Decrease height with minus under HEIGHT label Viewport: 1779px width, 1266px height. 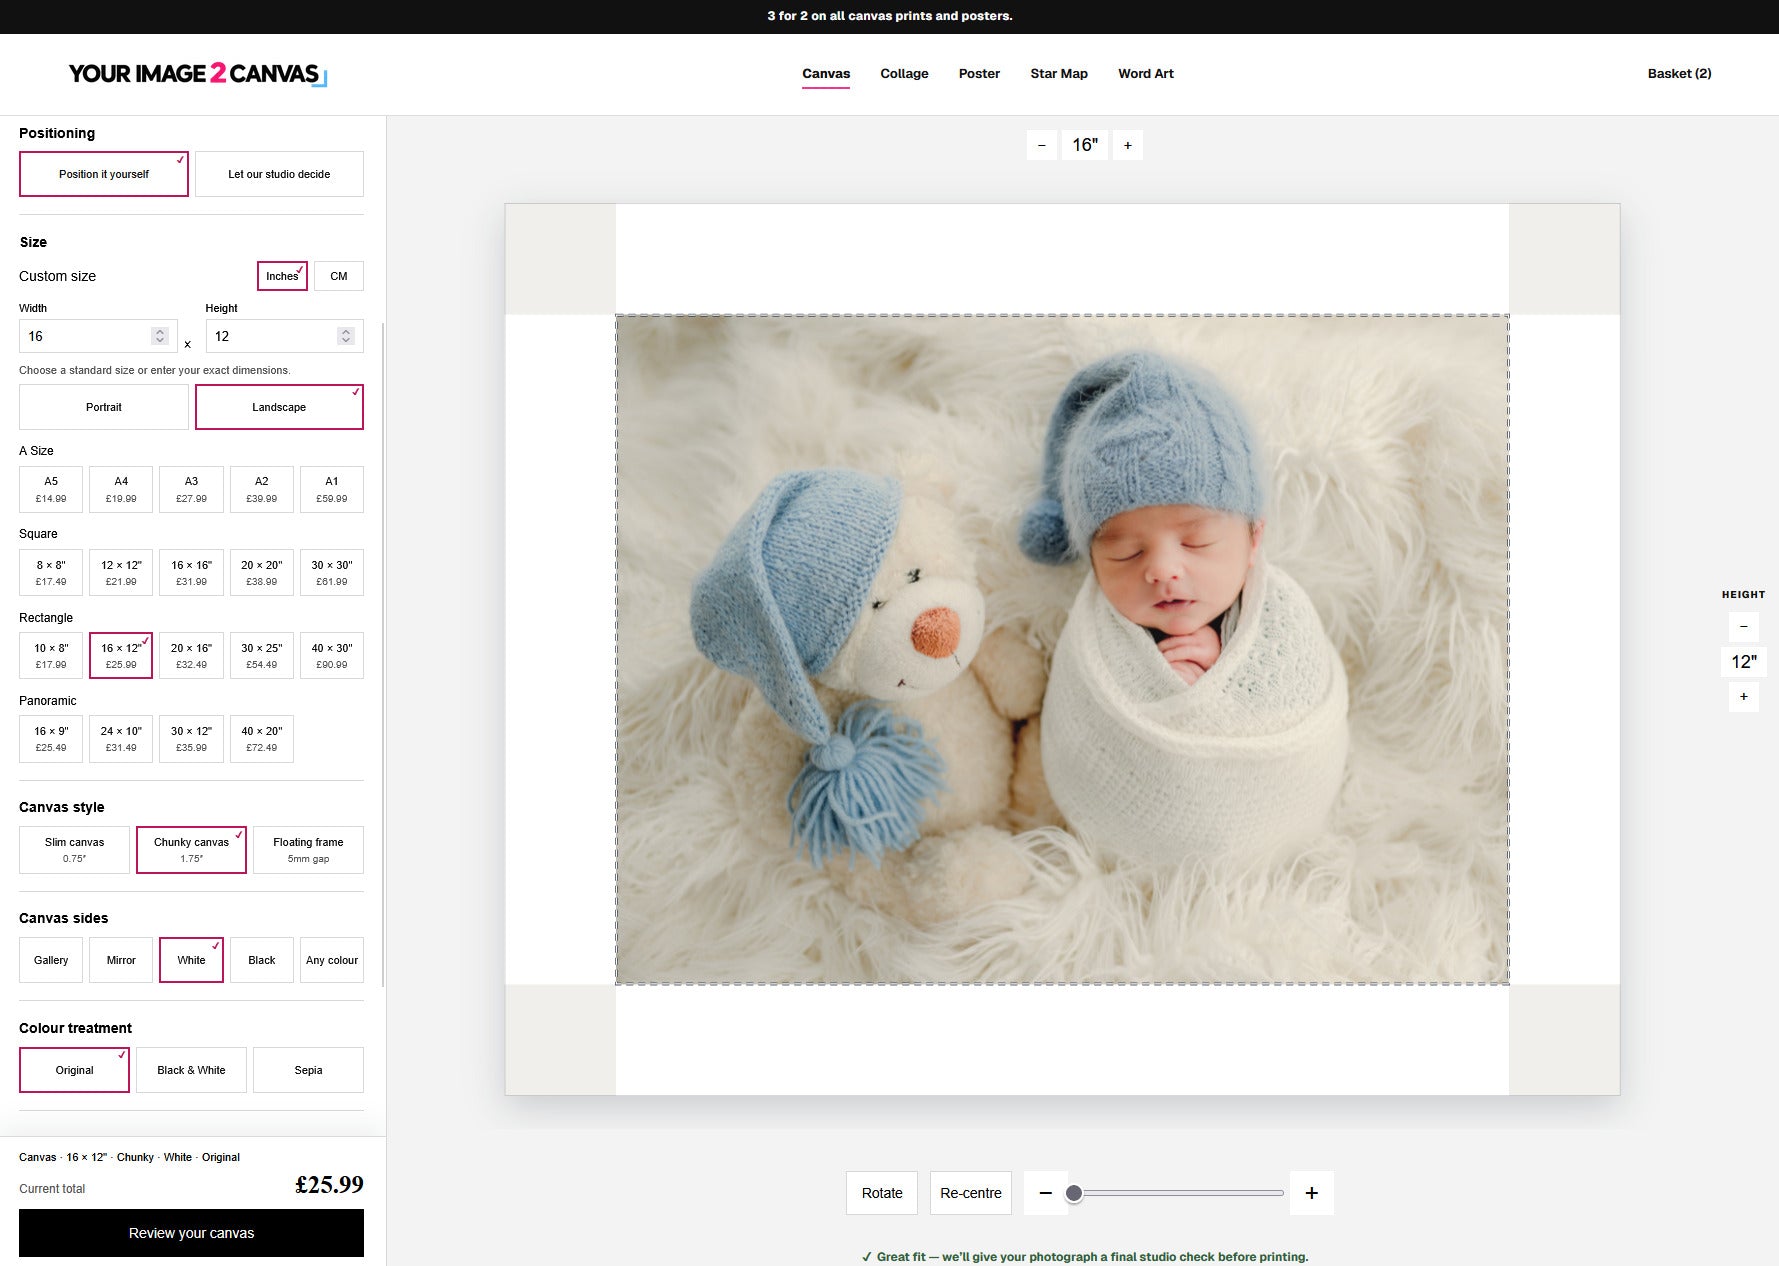point(1743,627)
